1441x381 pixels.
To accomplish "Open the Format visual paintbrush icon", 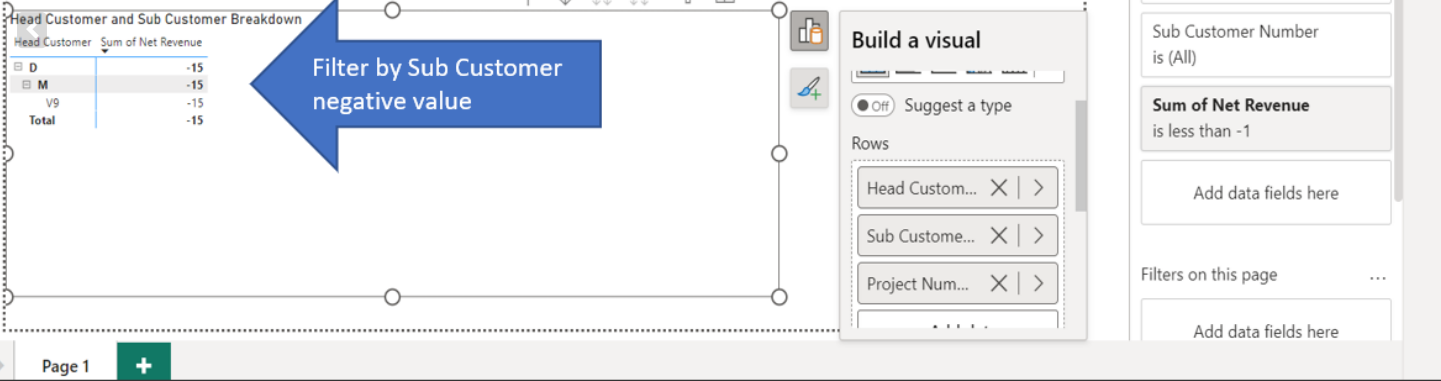I will coord(809,89).
